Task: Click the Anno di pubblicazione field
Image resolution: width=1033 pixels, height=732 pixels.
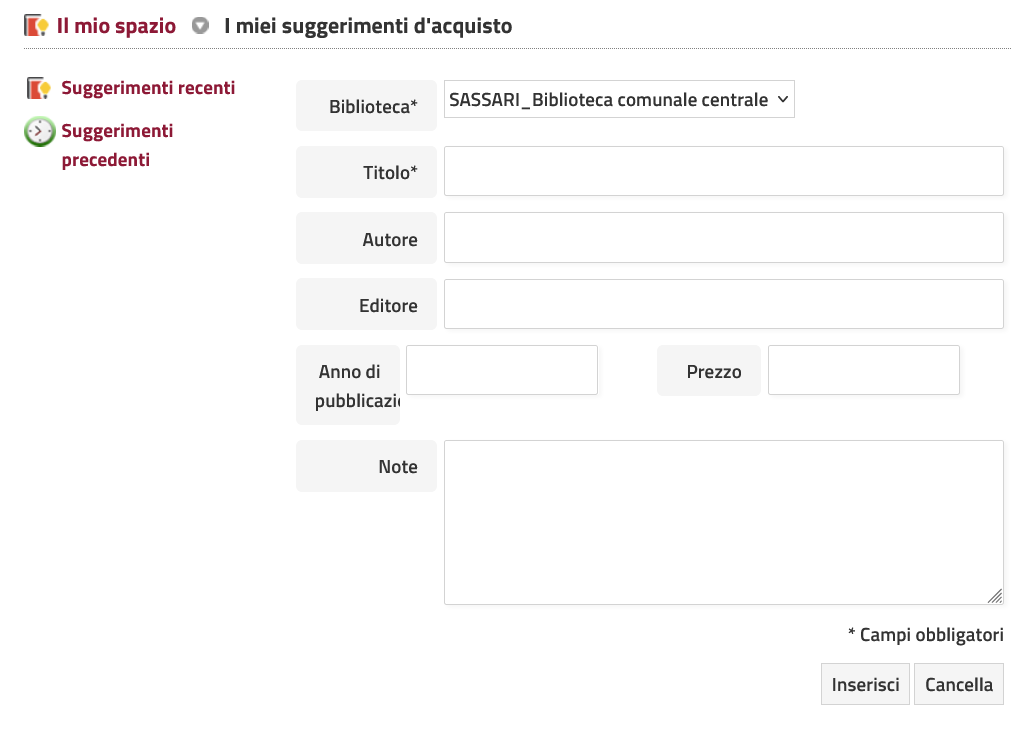Action: [501, 369]
